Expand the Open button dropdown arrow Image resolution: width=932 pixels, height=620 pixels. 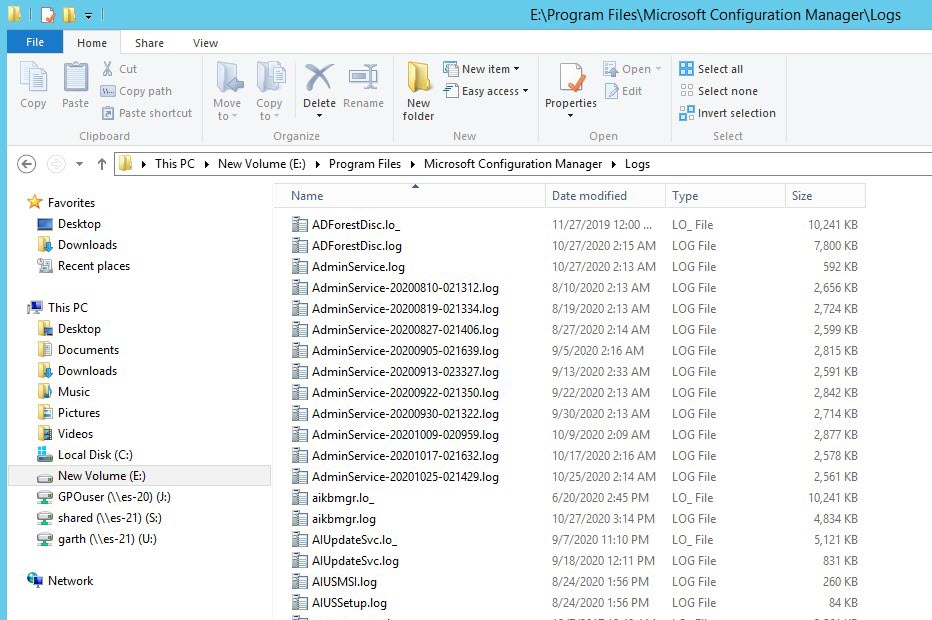pyautogui.click(x=659, y=69)
